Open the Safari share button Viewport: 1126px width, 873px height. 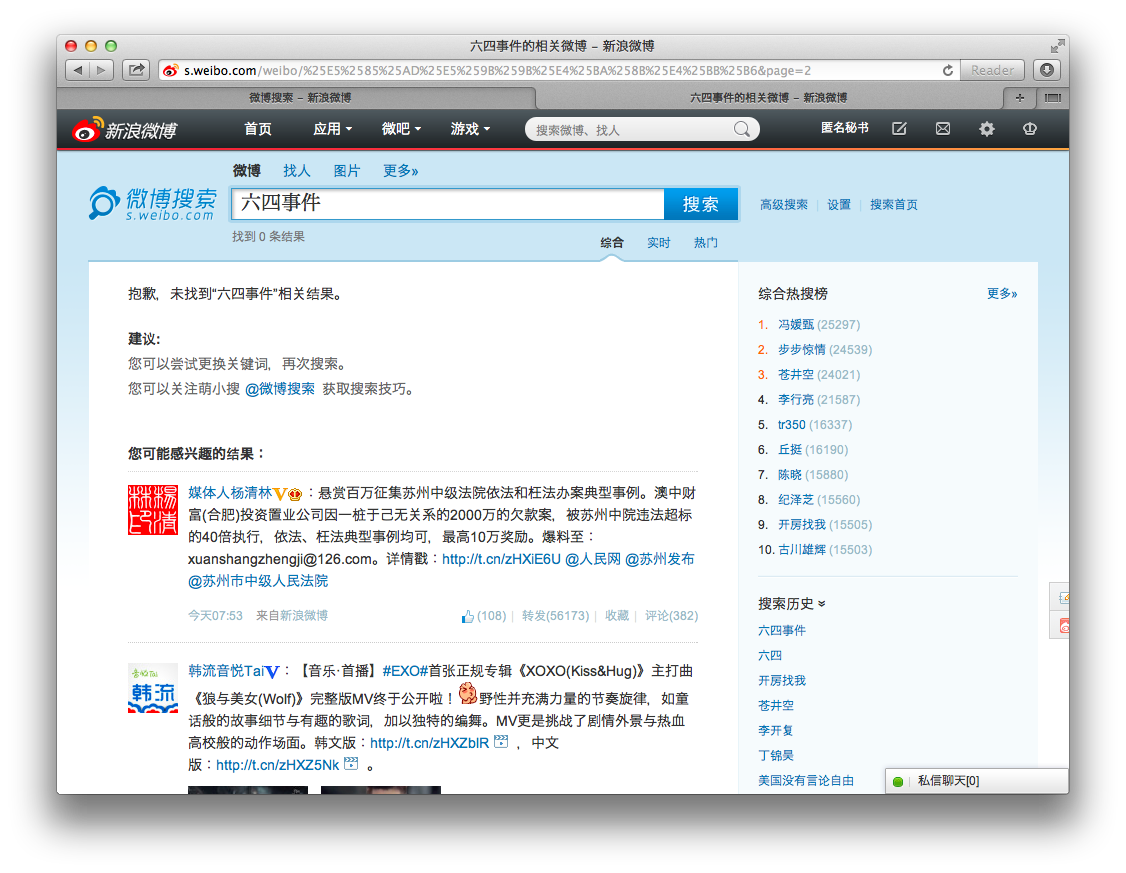tap(136, 70)
